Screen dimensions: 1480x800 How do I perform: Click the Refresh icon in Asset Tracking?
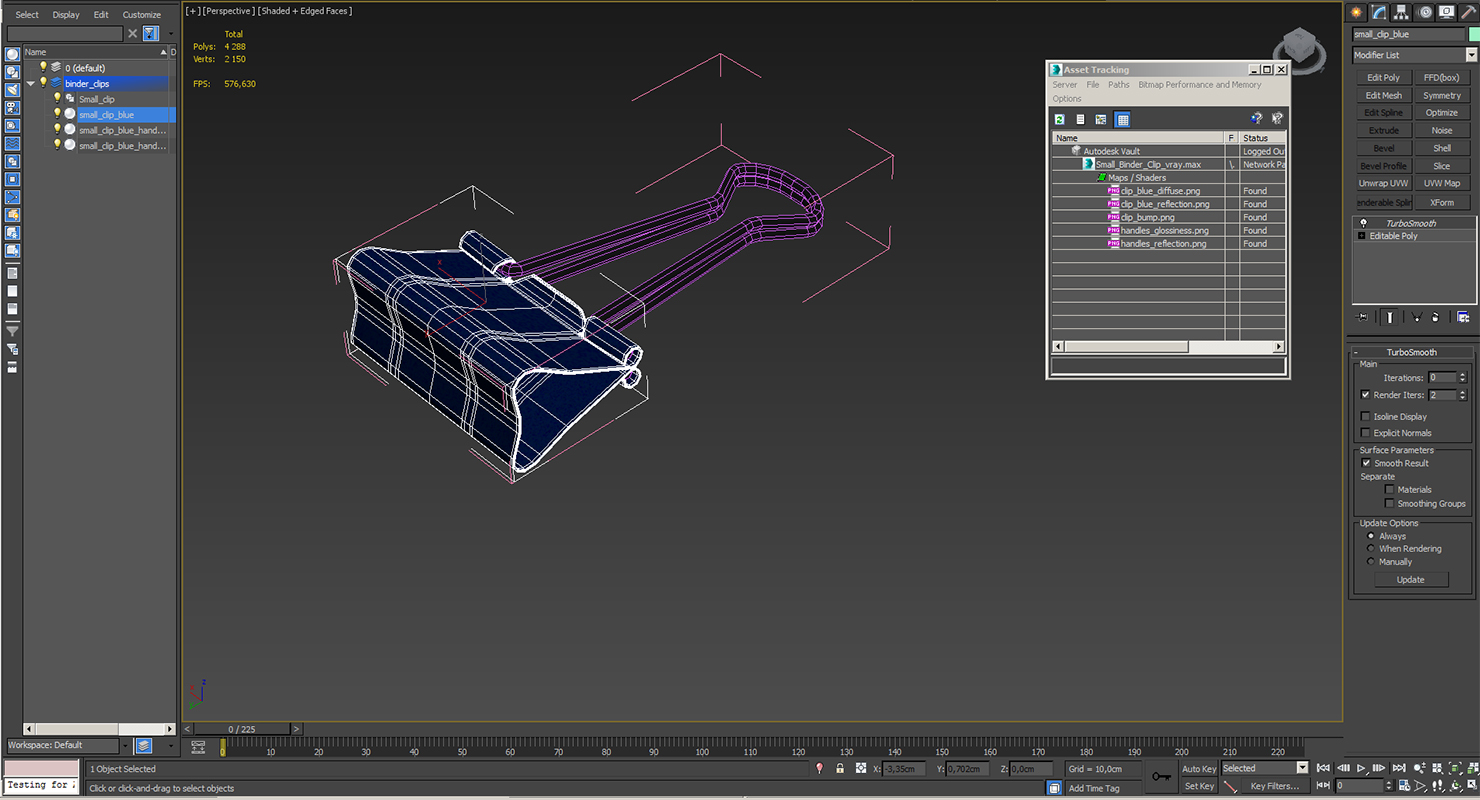tap(1060, 119)
